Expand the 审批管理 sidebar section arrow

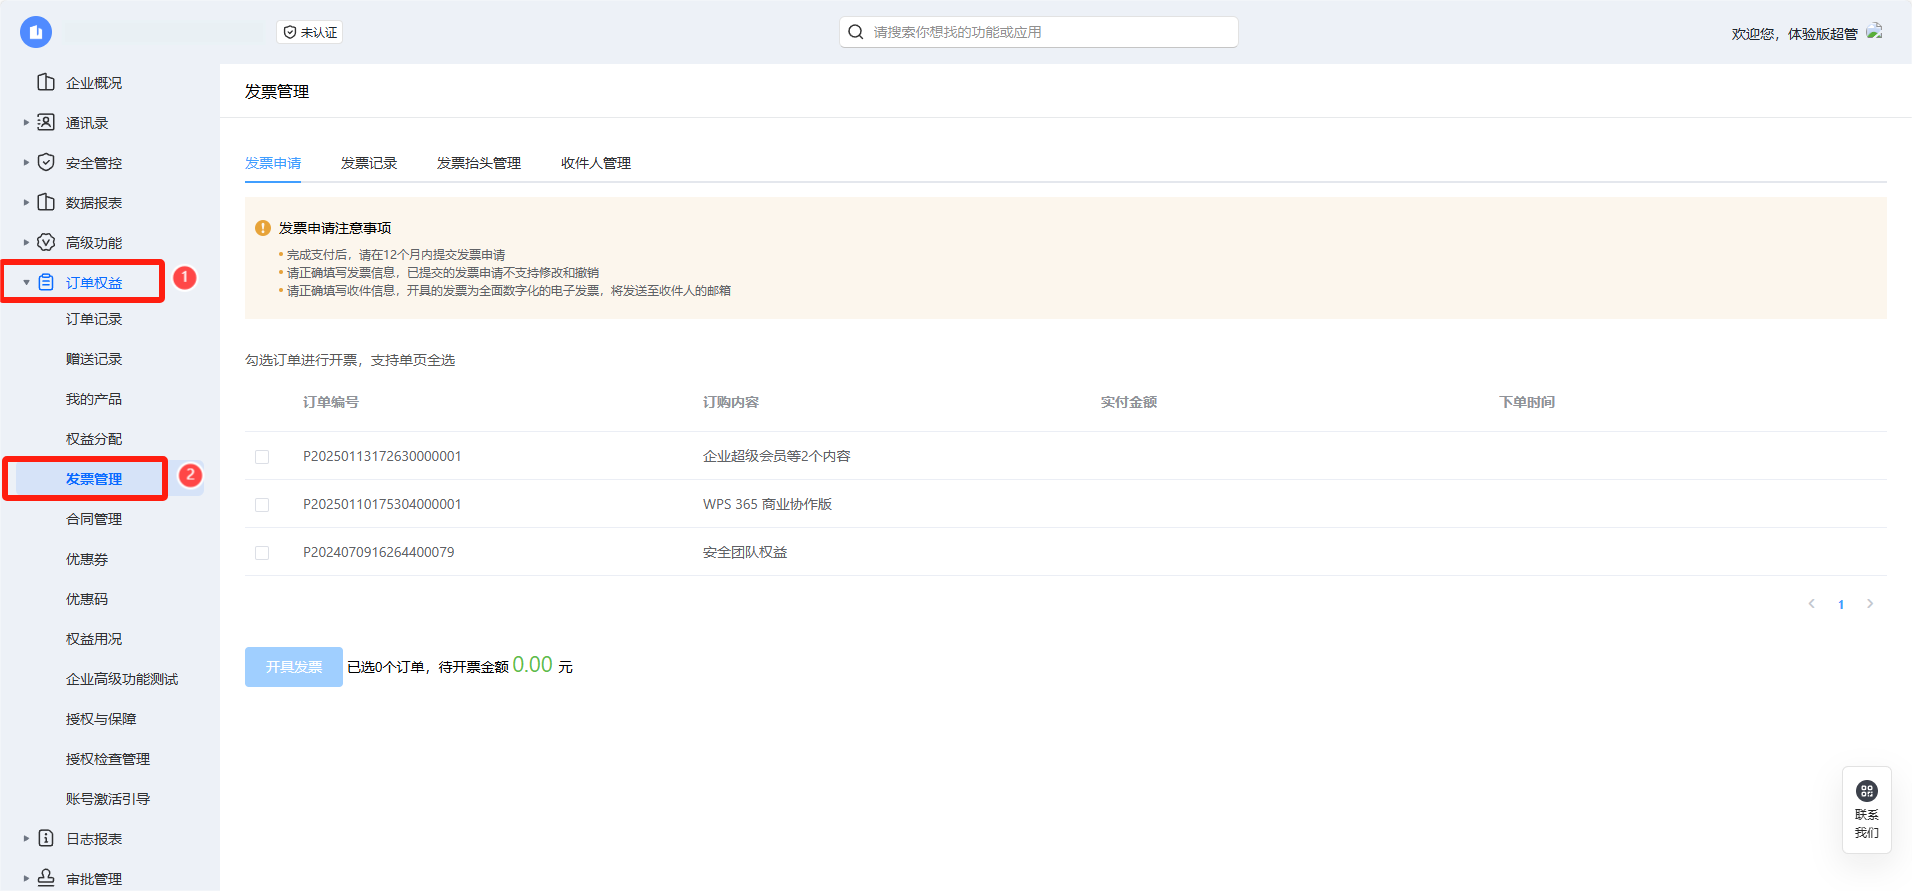(26, 878)
